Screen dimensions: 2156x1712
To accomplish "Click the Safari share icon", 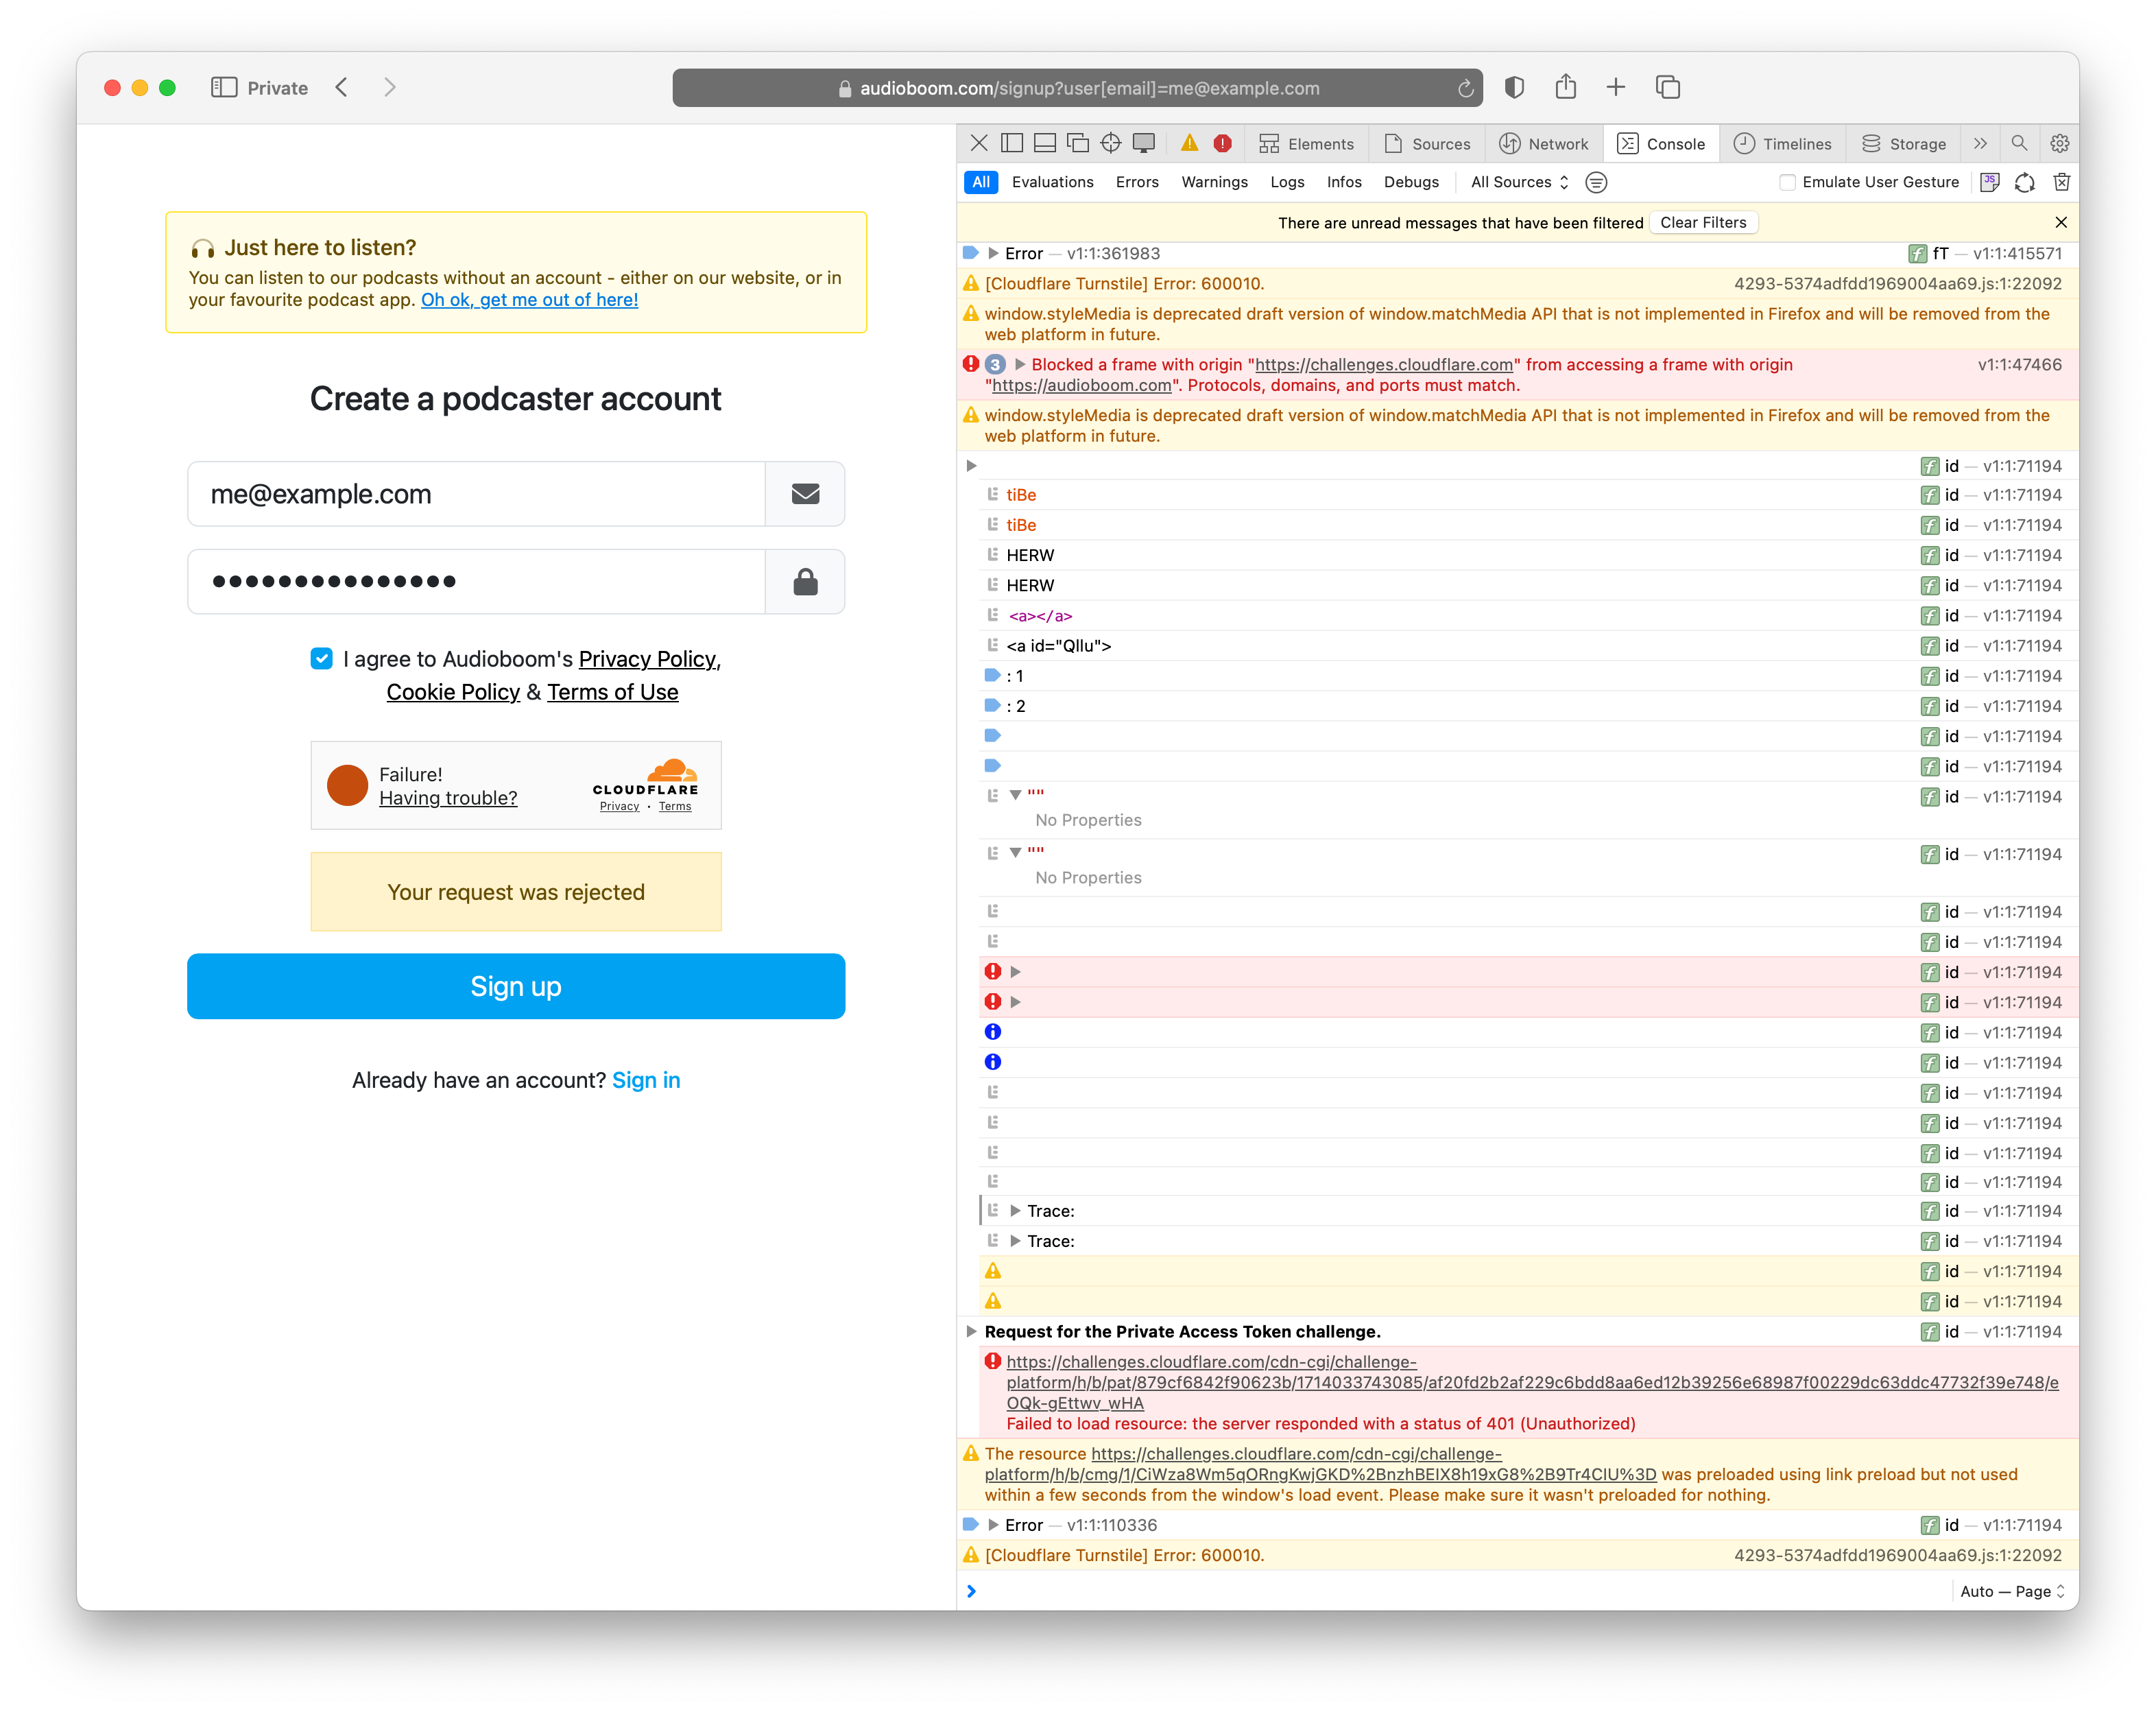I will (1565, 88).
